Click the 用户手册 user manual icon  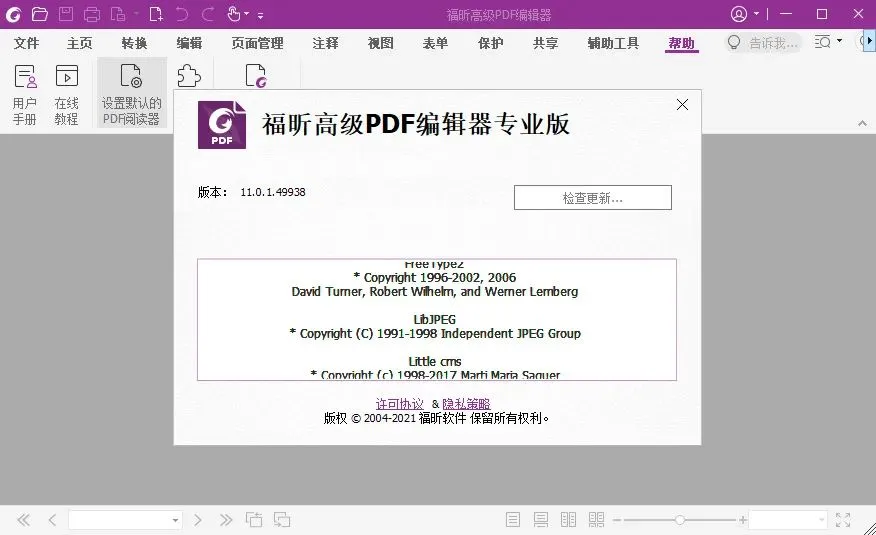pos(25,94)
